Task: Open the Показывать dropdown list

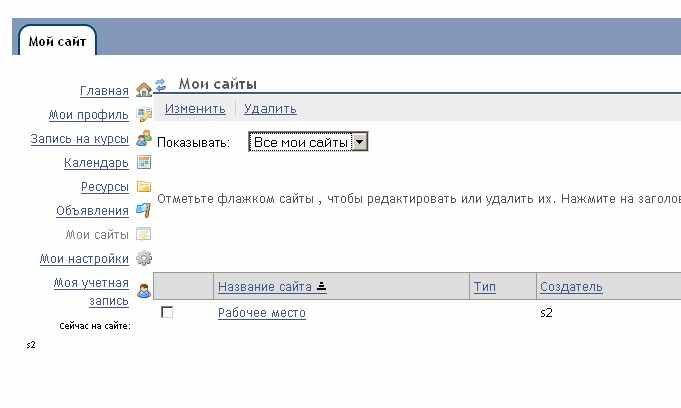Action: 308,143
